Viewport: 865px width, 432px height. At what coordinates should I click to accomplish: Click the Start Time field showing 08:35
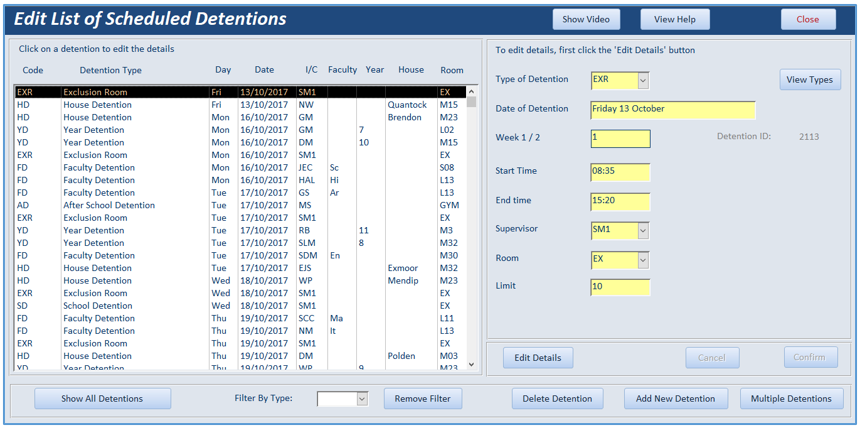[x=620, y=172]
